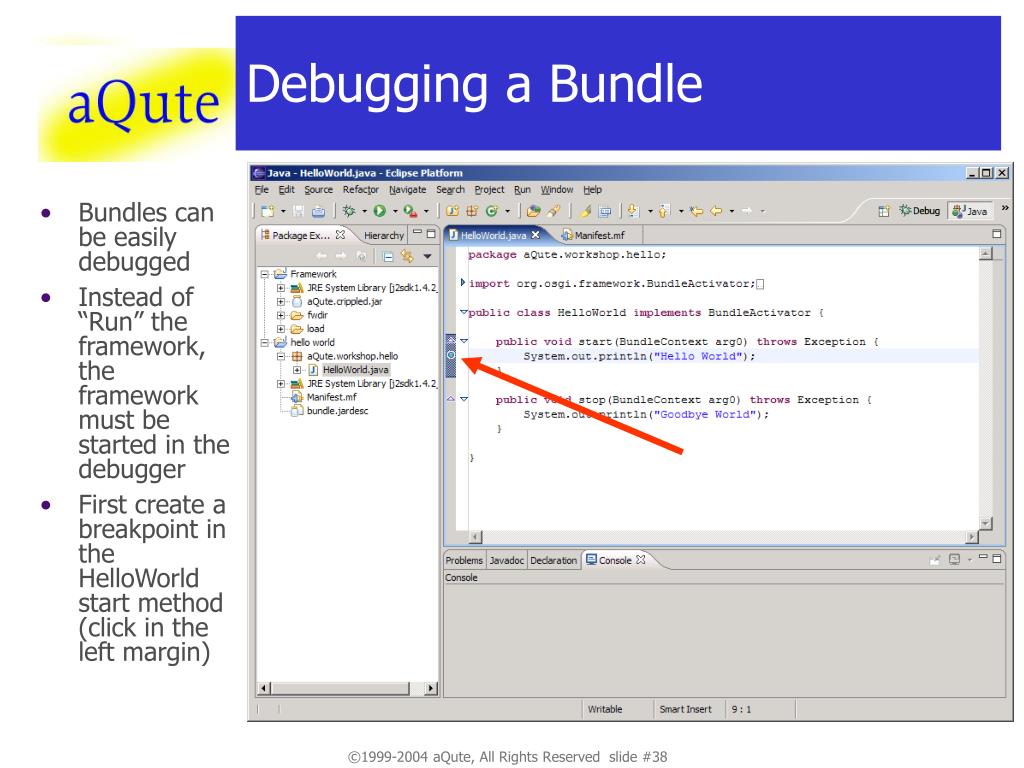Minimize the Package Explorer view
The image size is (1024, 768).
coord(417,232)
